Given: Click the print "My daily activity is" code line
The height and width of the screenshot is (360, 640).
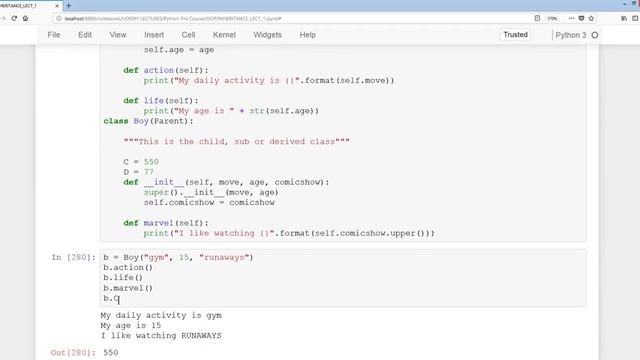Looking at the screenshot, I should click(269, 80).
